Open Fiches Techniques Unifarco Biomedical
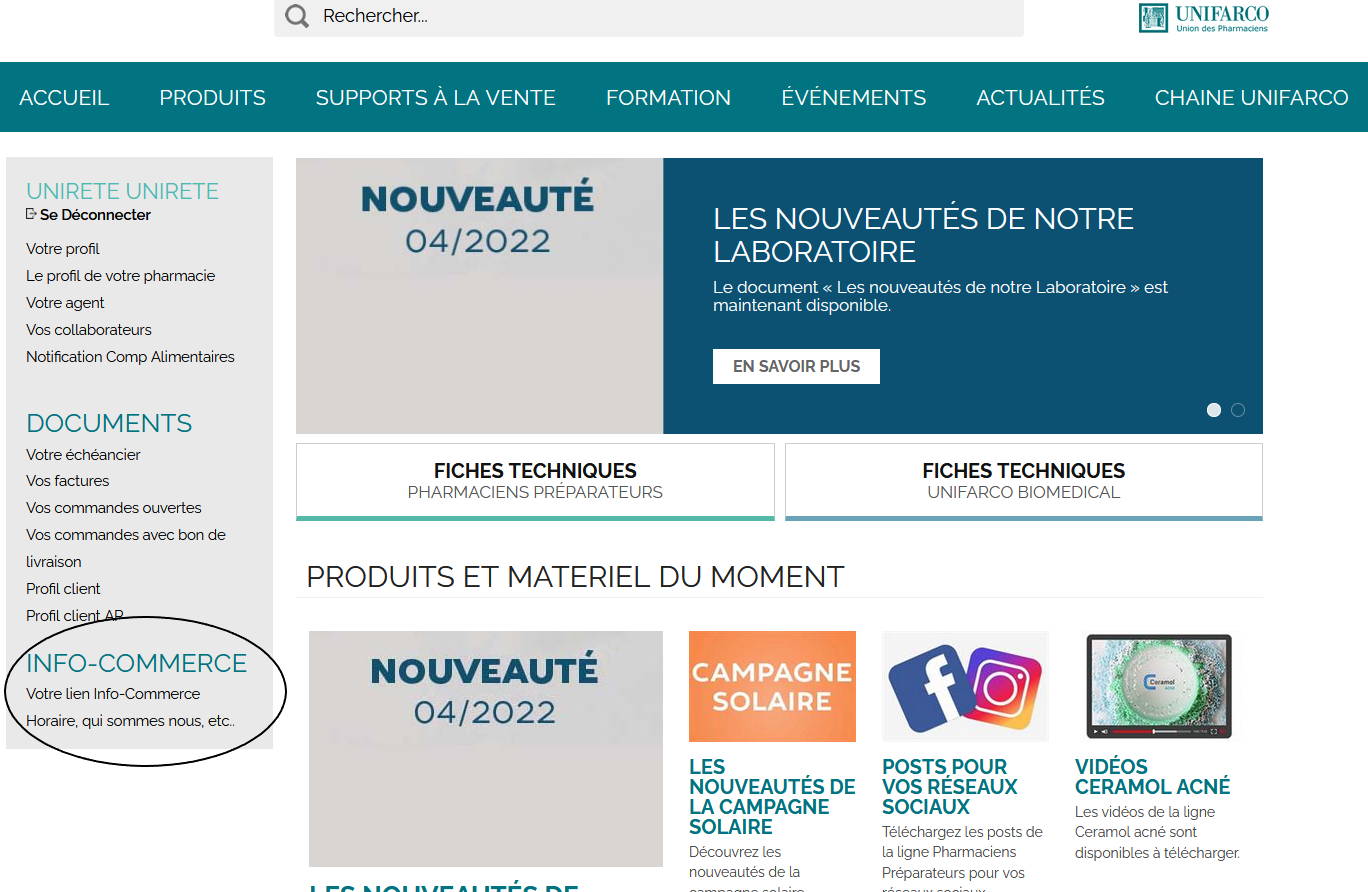This screenshot has width=1368, height=892. [x=1024, y=482]
